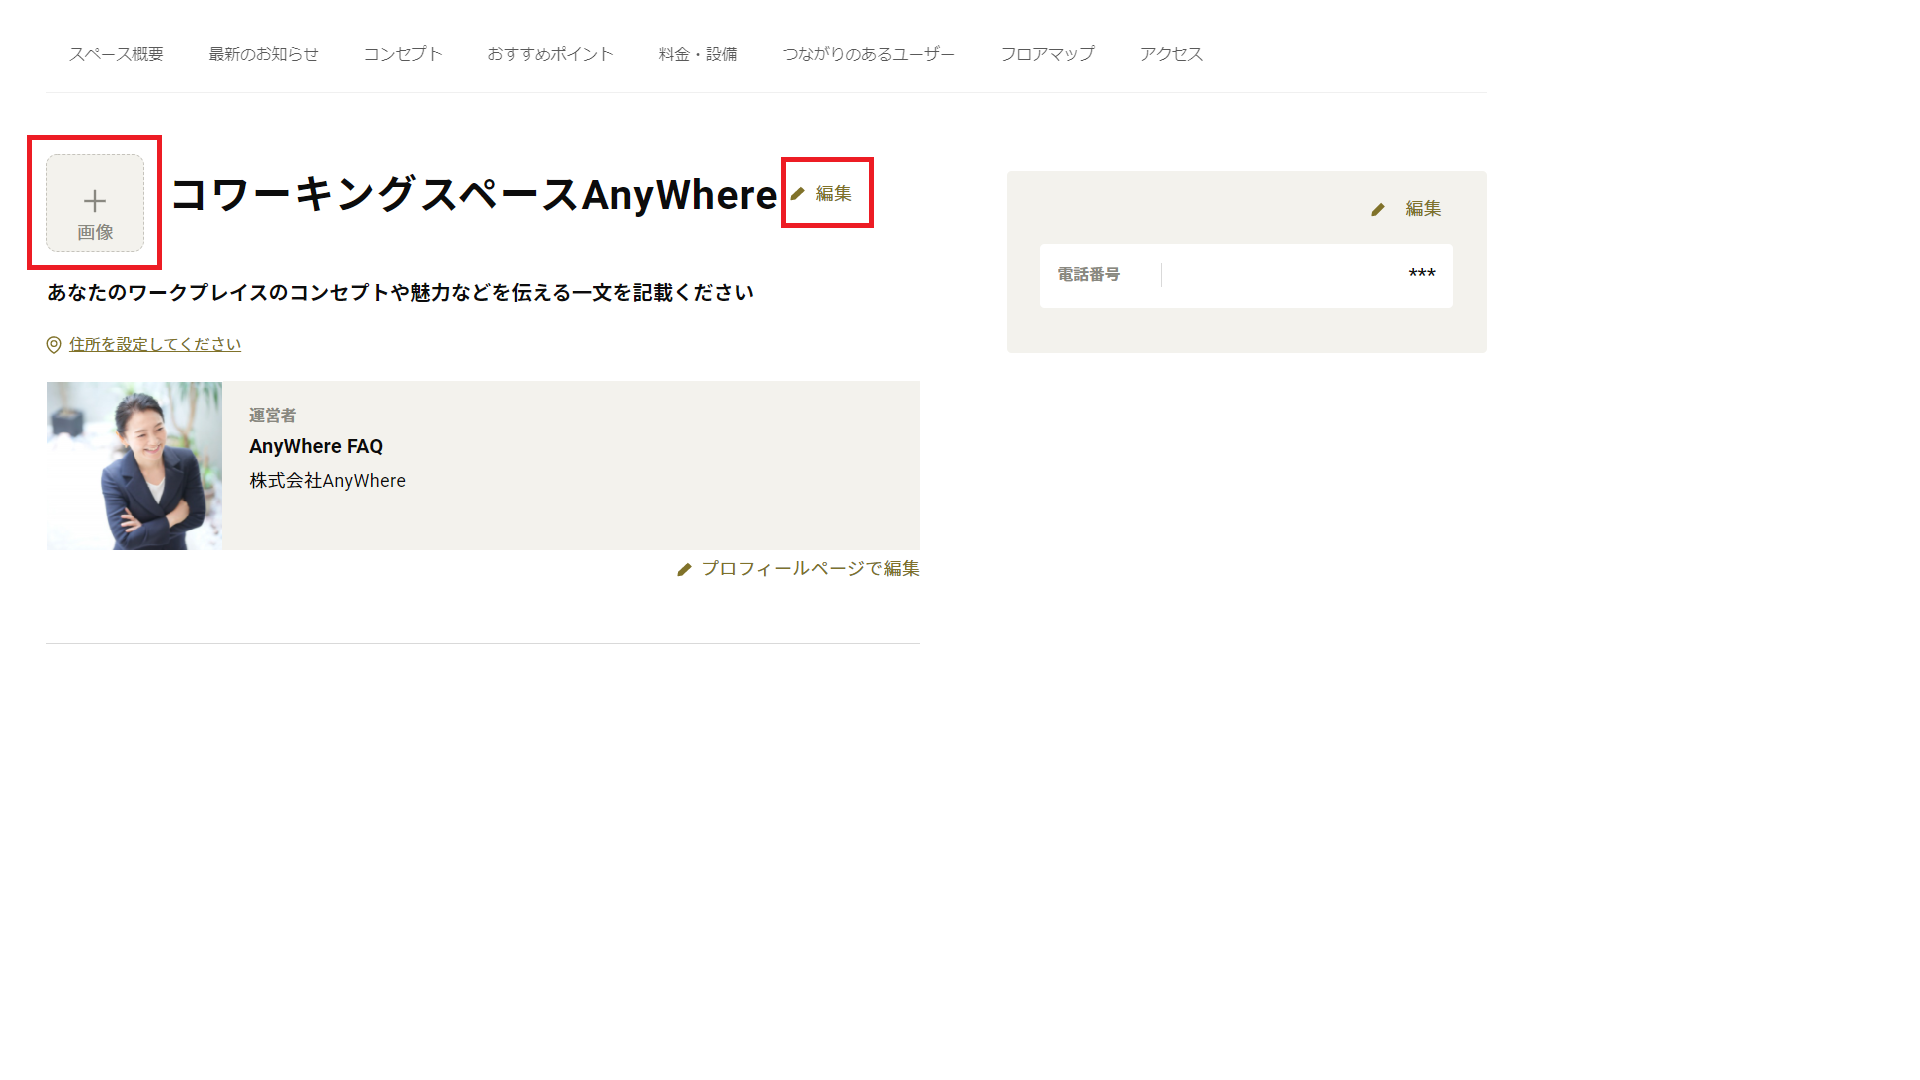Click the operator profile photo
Image resolution: width=1920 pixels, height=1080 pixels.
point(134,466)
